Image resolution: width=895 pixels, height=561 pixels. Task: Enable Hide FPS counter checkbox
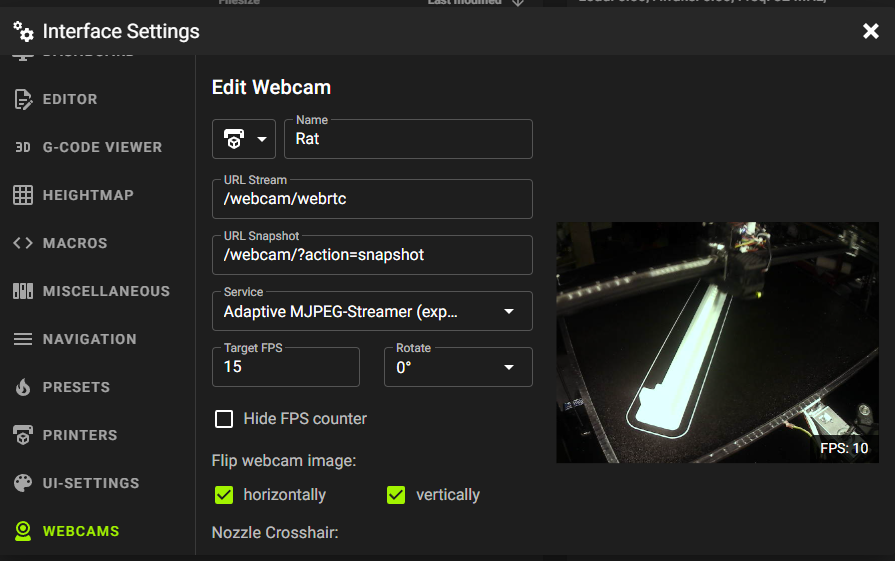coord(224,419)
